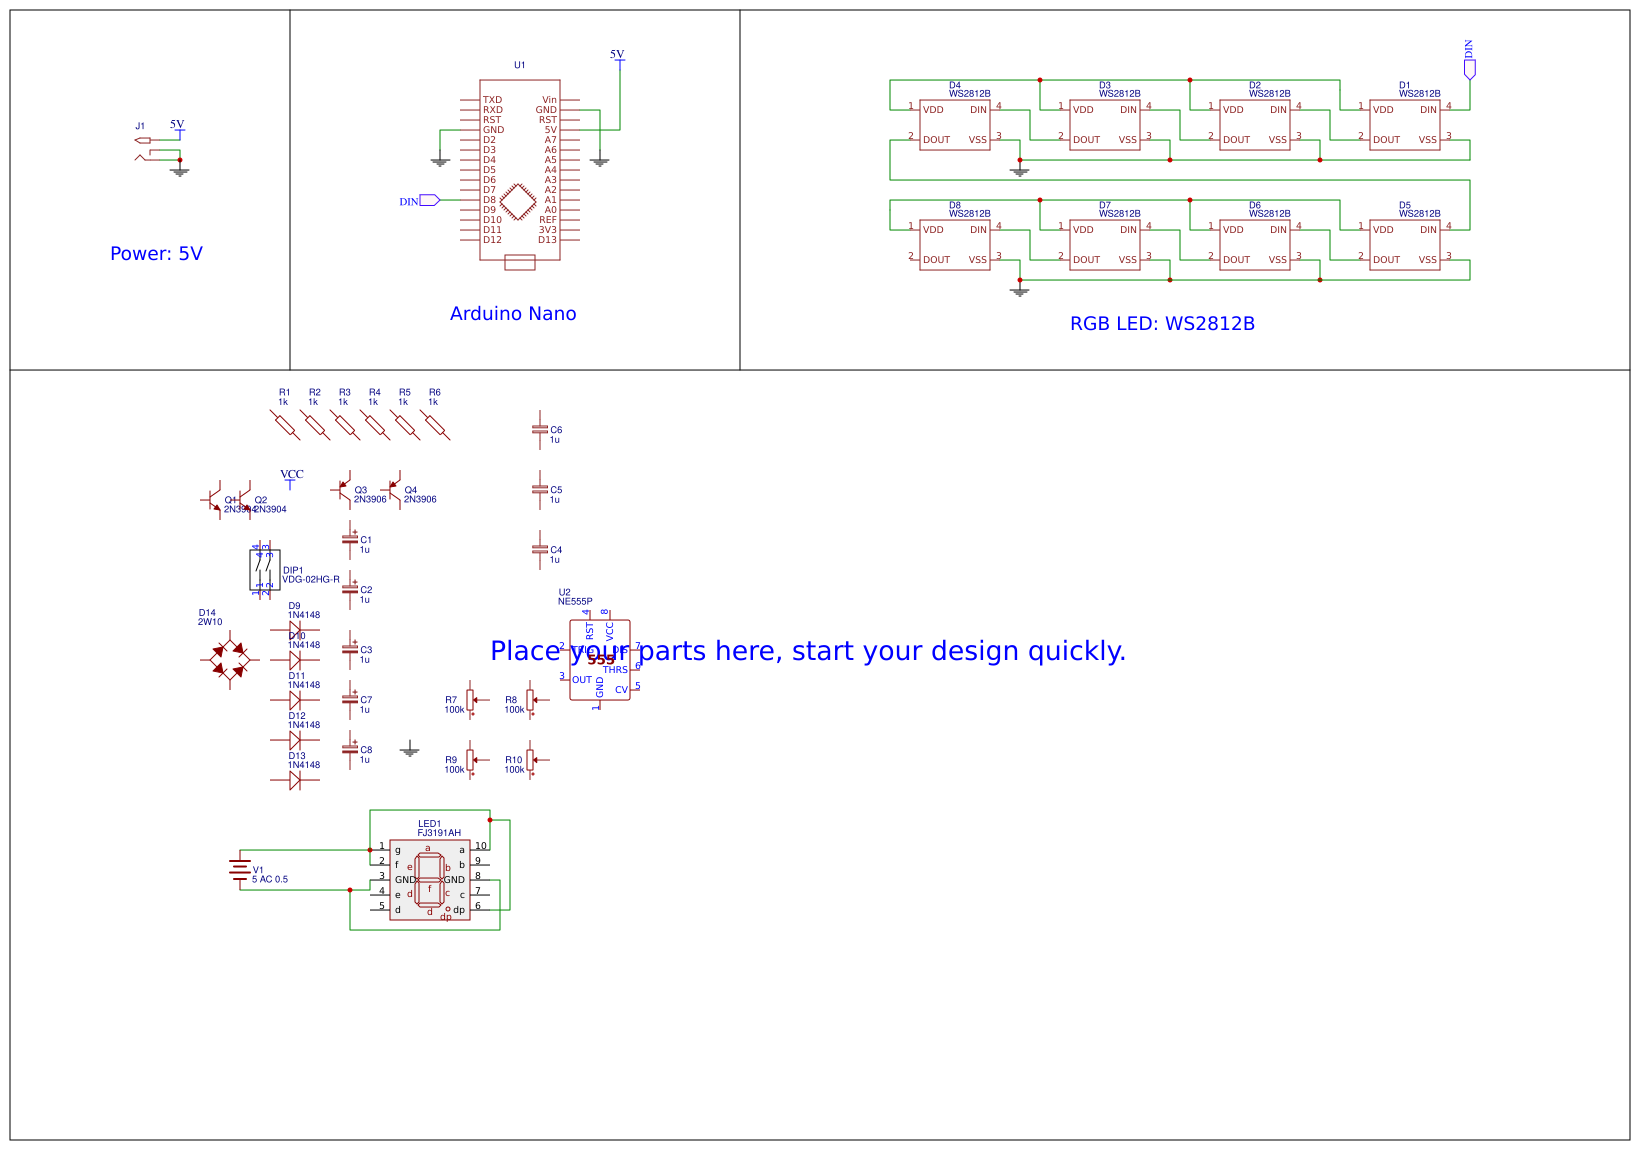The height and width of the screenshot is (1150, 1640).
Task: Select the R7 100k potentiometer
Action: pos(470,701)
